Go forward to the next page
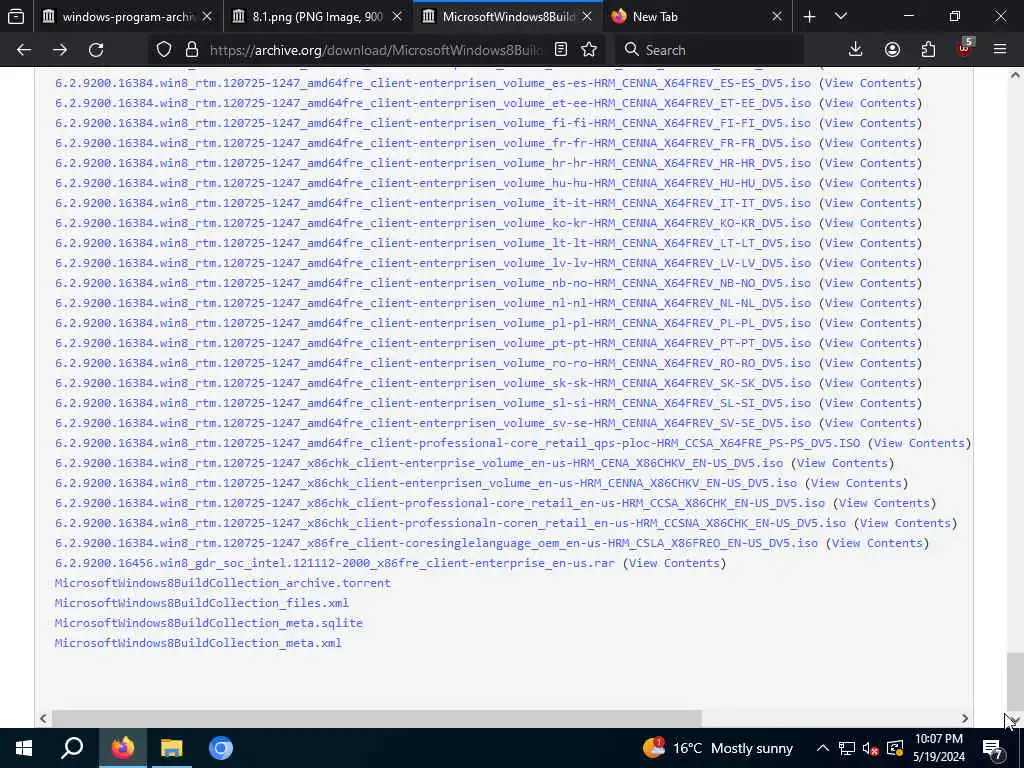 coord(60,50)
